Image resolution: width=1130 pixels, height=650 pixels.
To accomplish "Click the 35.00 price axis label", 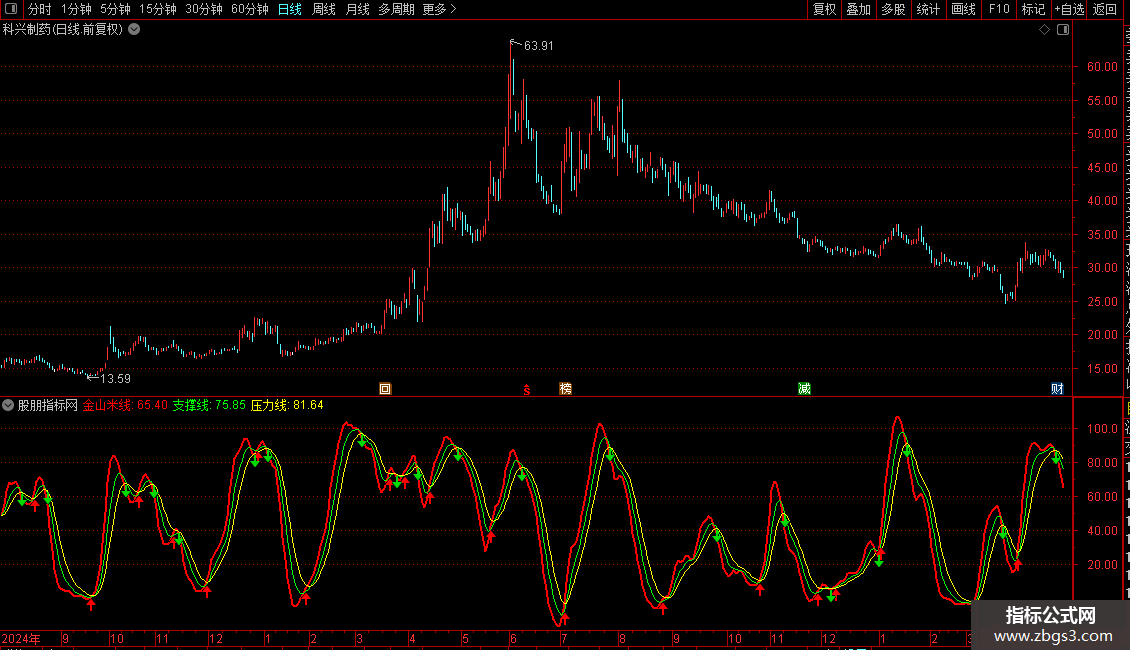I will pyautogui.click(x=1103, y=234).
